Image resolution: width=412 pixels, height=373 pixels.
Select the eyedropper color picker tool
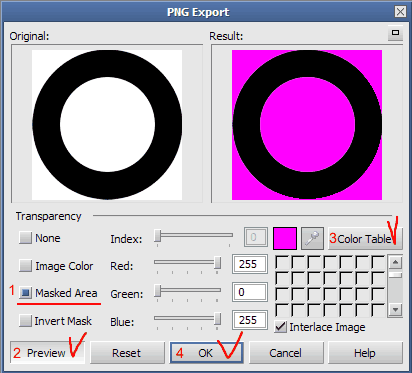(312, 238)
